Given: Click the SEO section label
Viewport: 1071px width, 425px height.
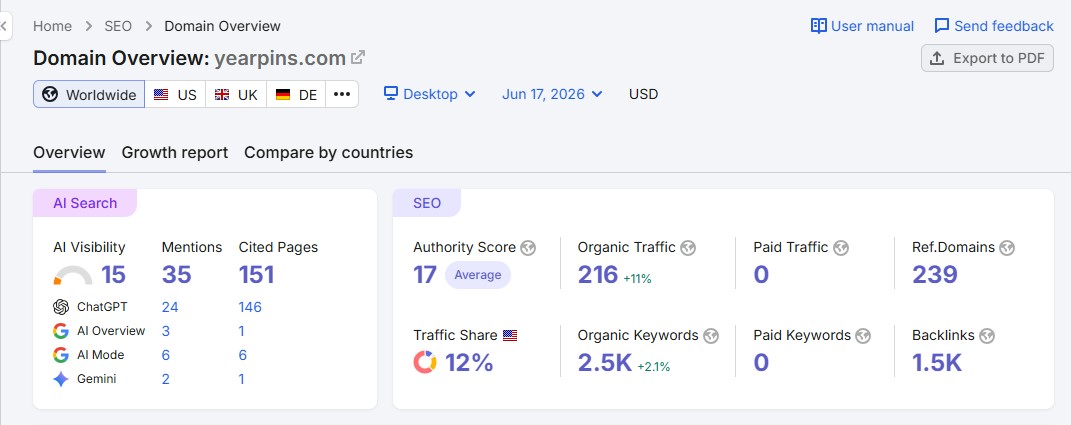Looking at the screenshot, I should pos(427,203).
